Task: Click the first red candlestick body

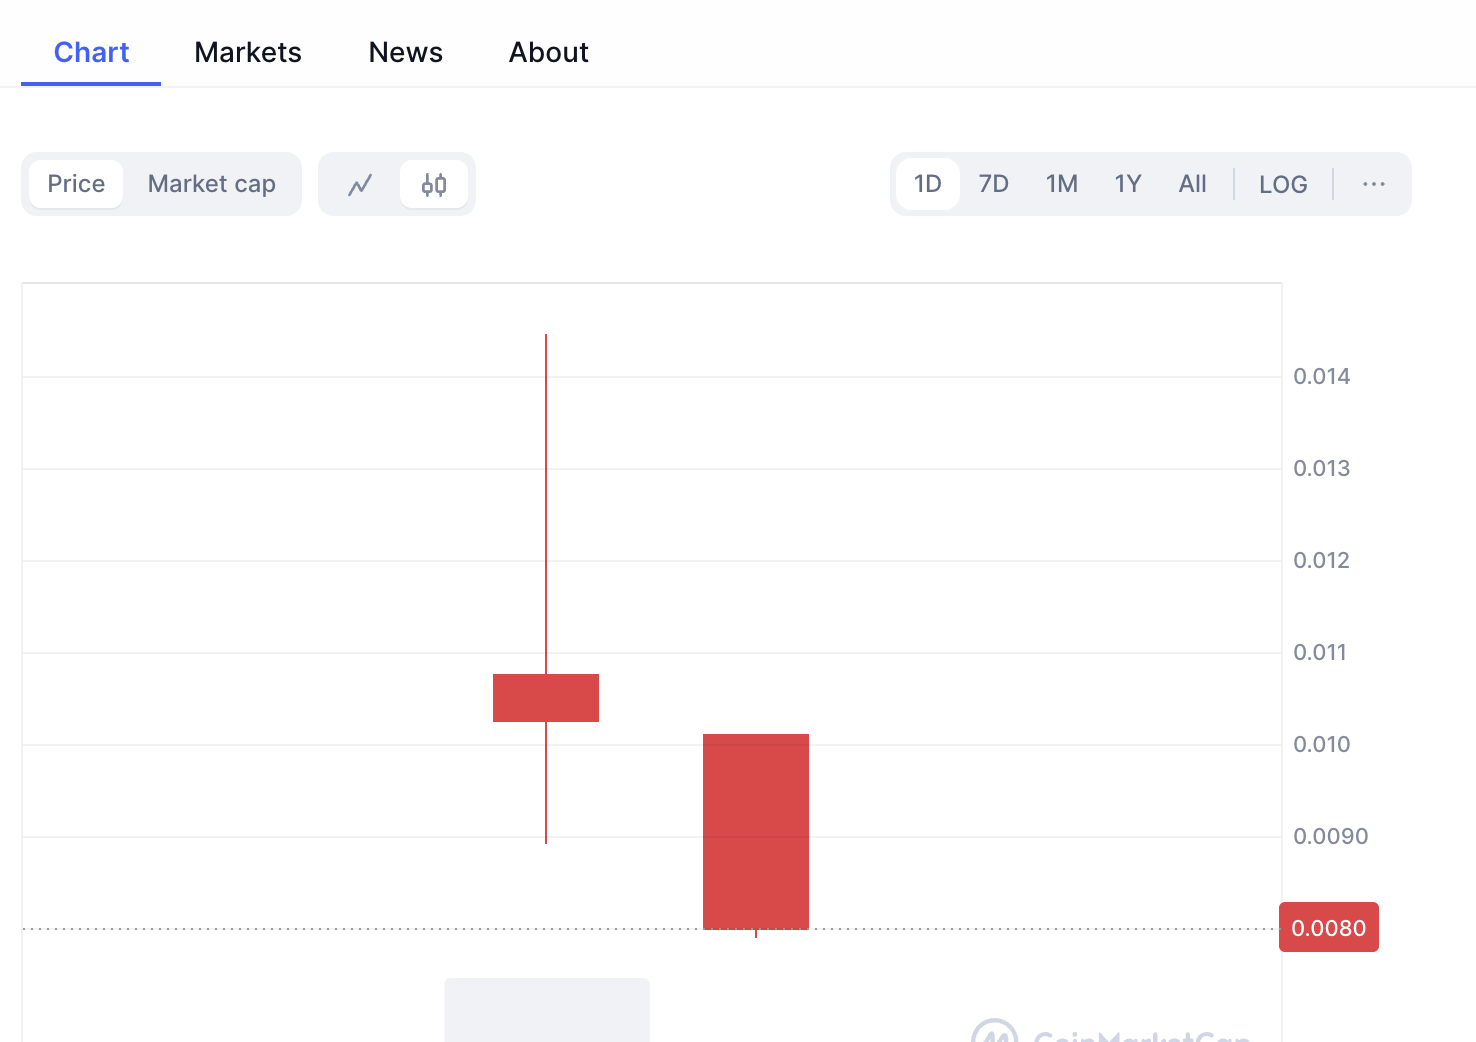Action: (x=546, y=698)
